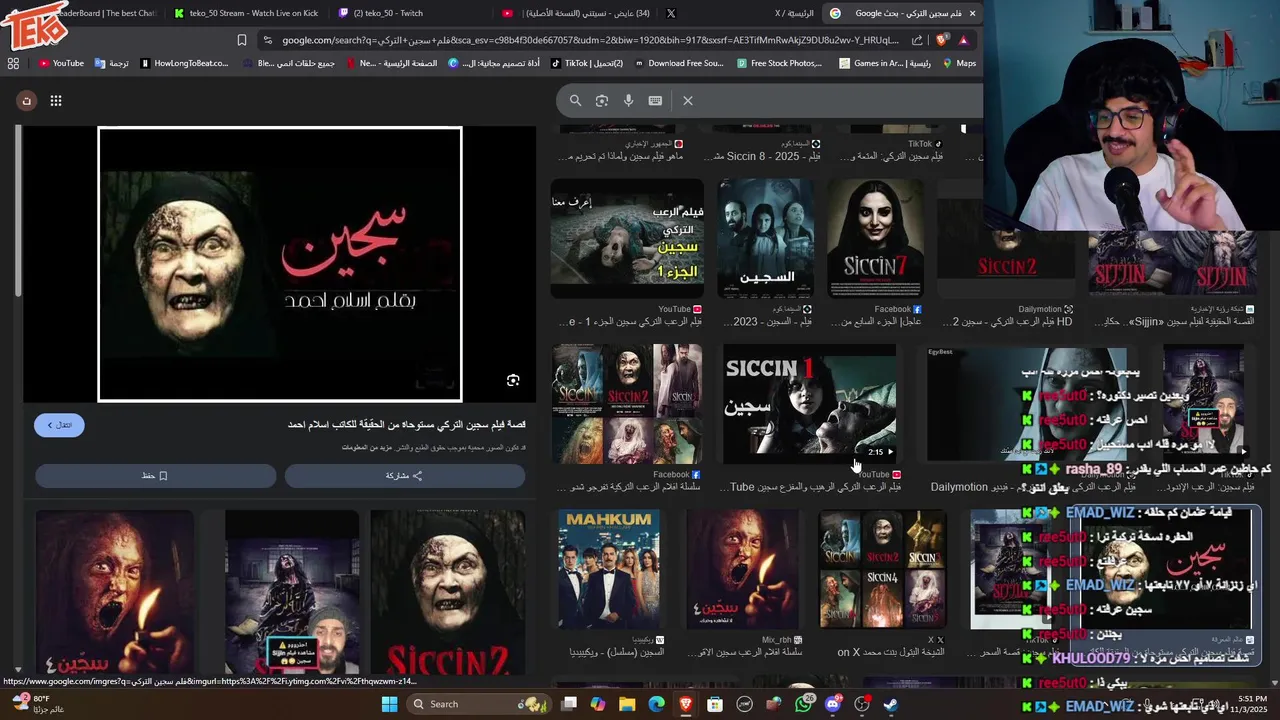The height and width of the screenshot is (720, 1280).
Task: Open YouTube bookmark
Action: [61, 63]
